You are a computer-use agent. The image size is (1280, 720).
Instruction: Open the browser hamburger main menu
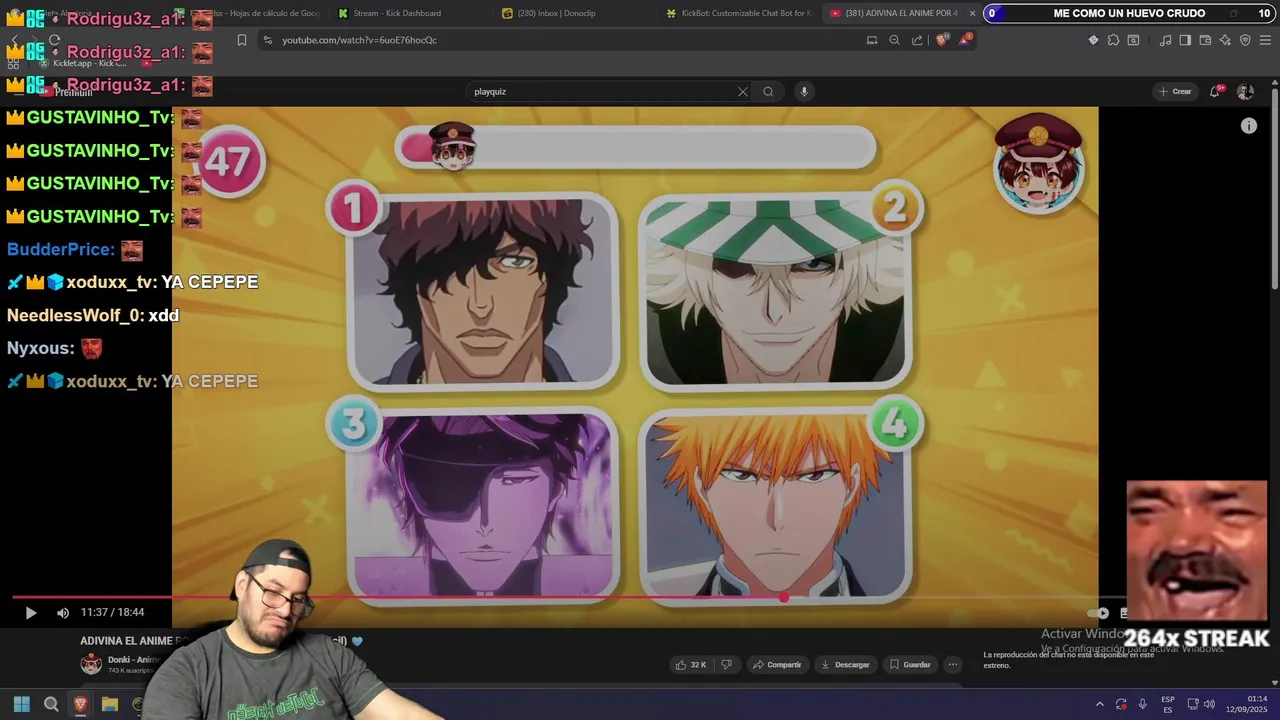[x=1265, y=40]
